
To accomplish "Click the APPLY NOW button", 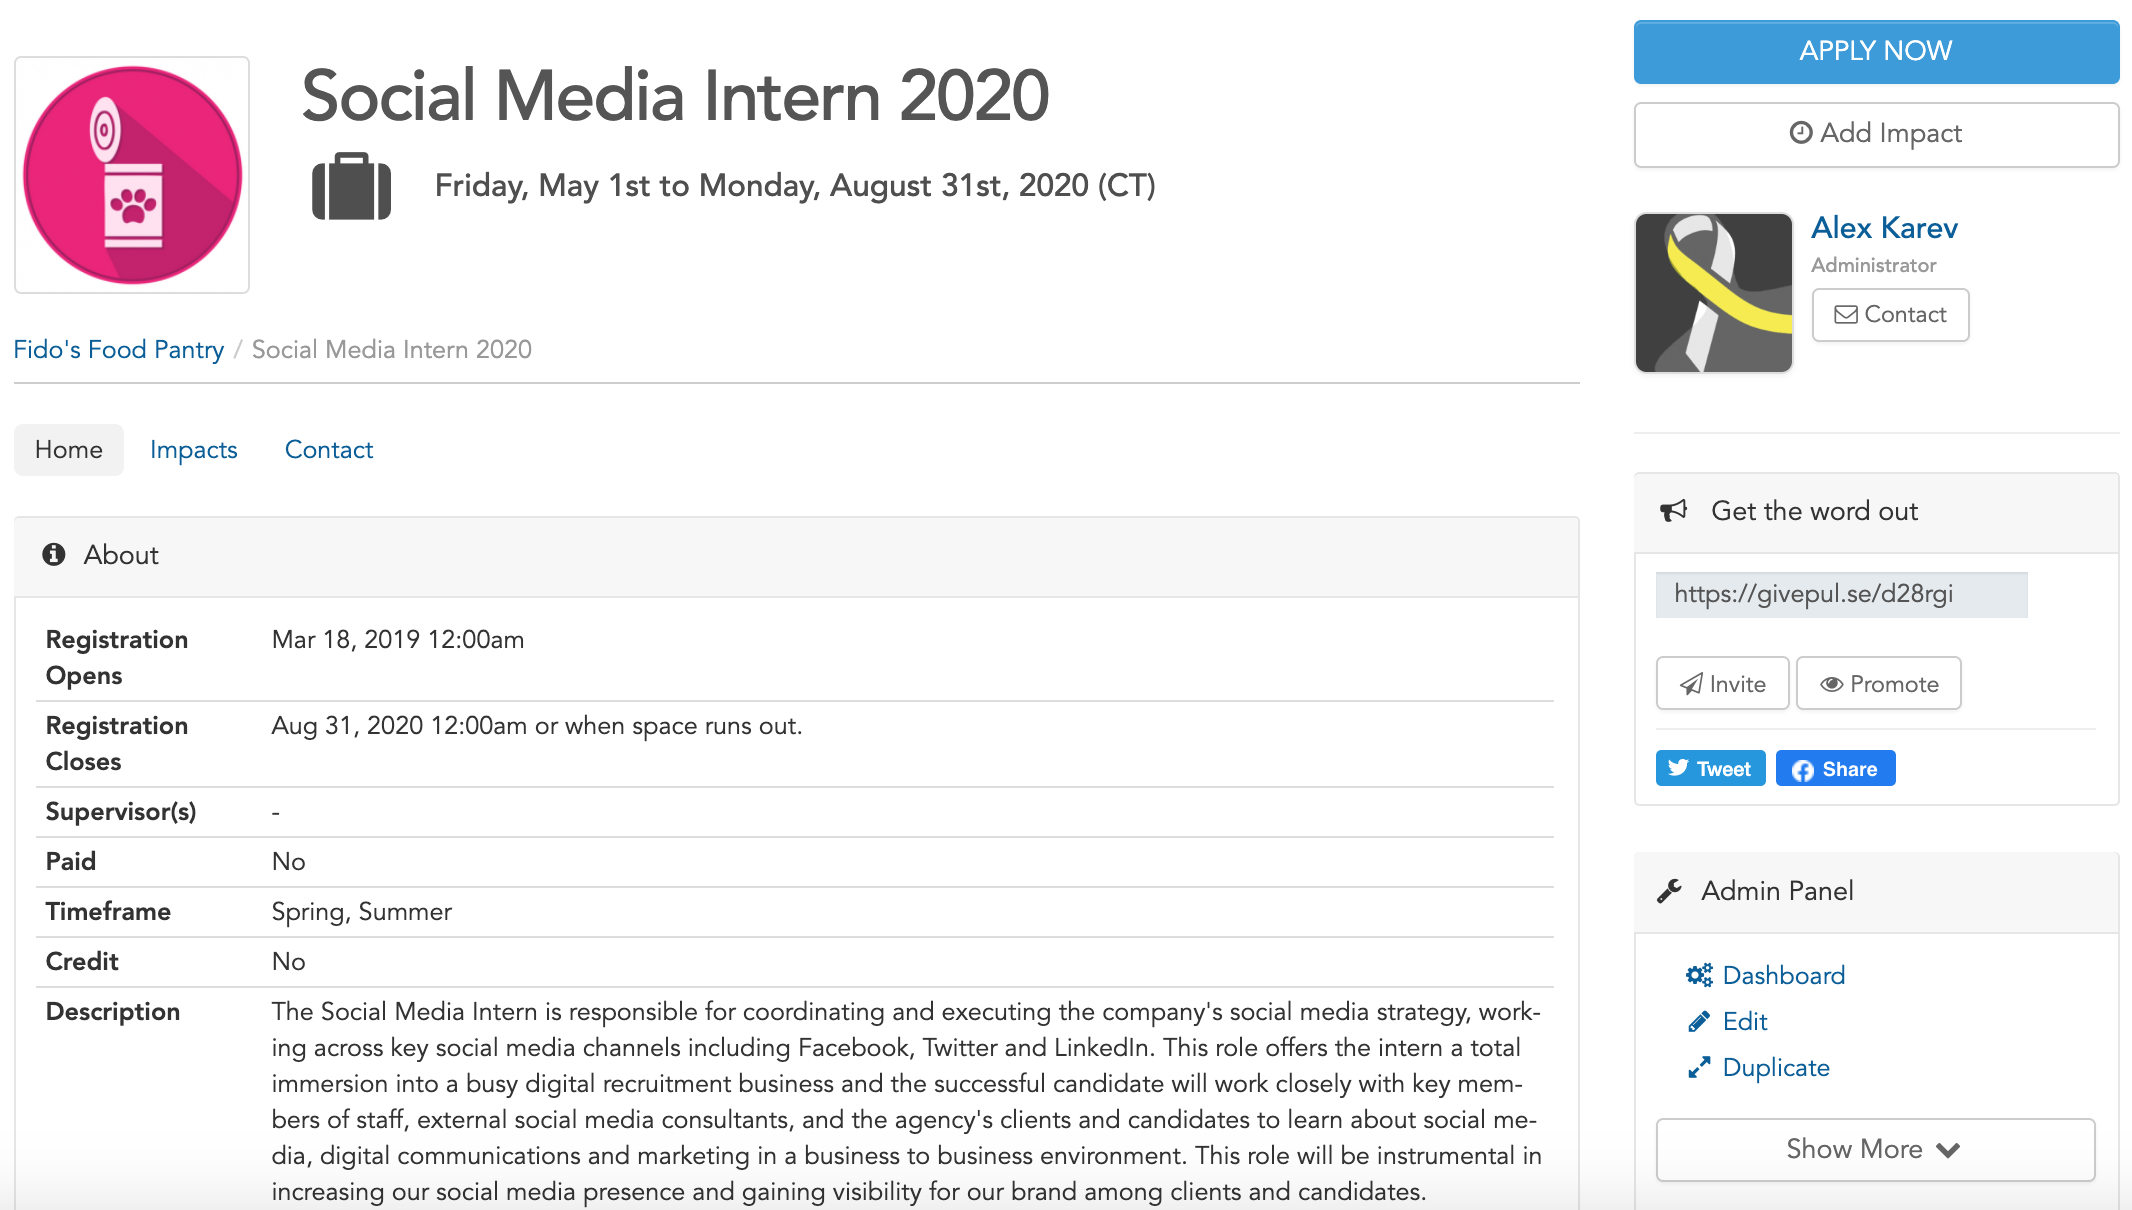I will pyautogui.click(x=1876, y=51).
